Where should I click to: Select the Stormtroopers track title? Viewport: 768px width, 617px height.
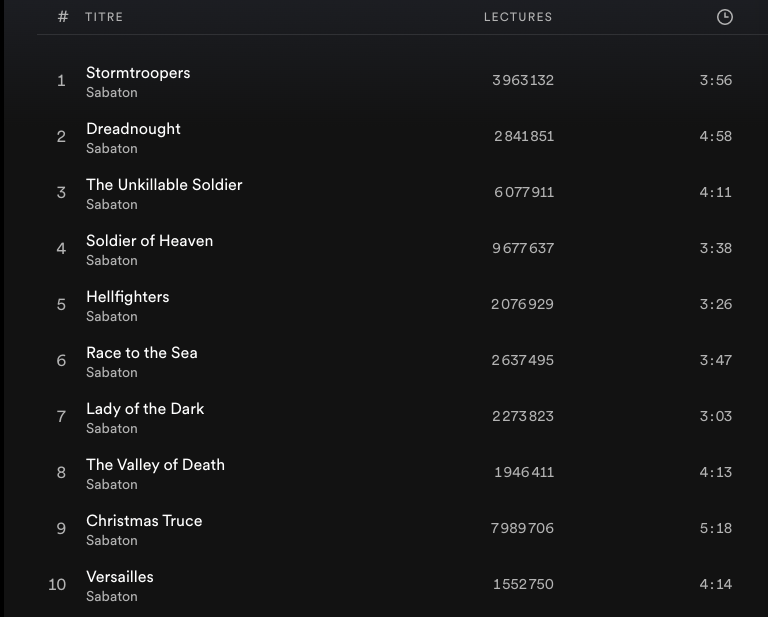[x=138, y=73]
